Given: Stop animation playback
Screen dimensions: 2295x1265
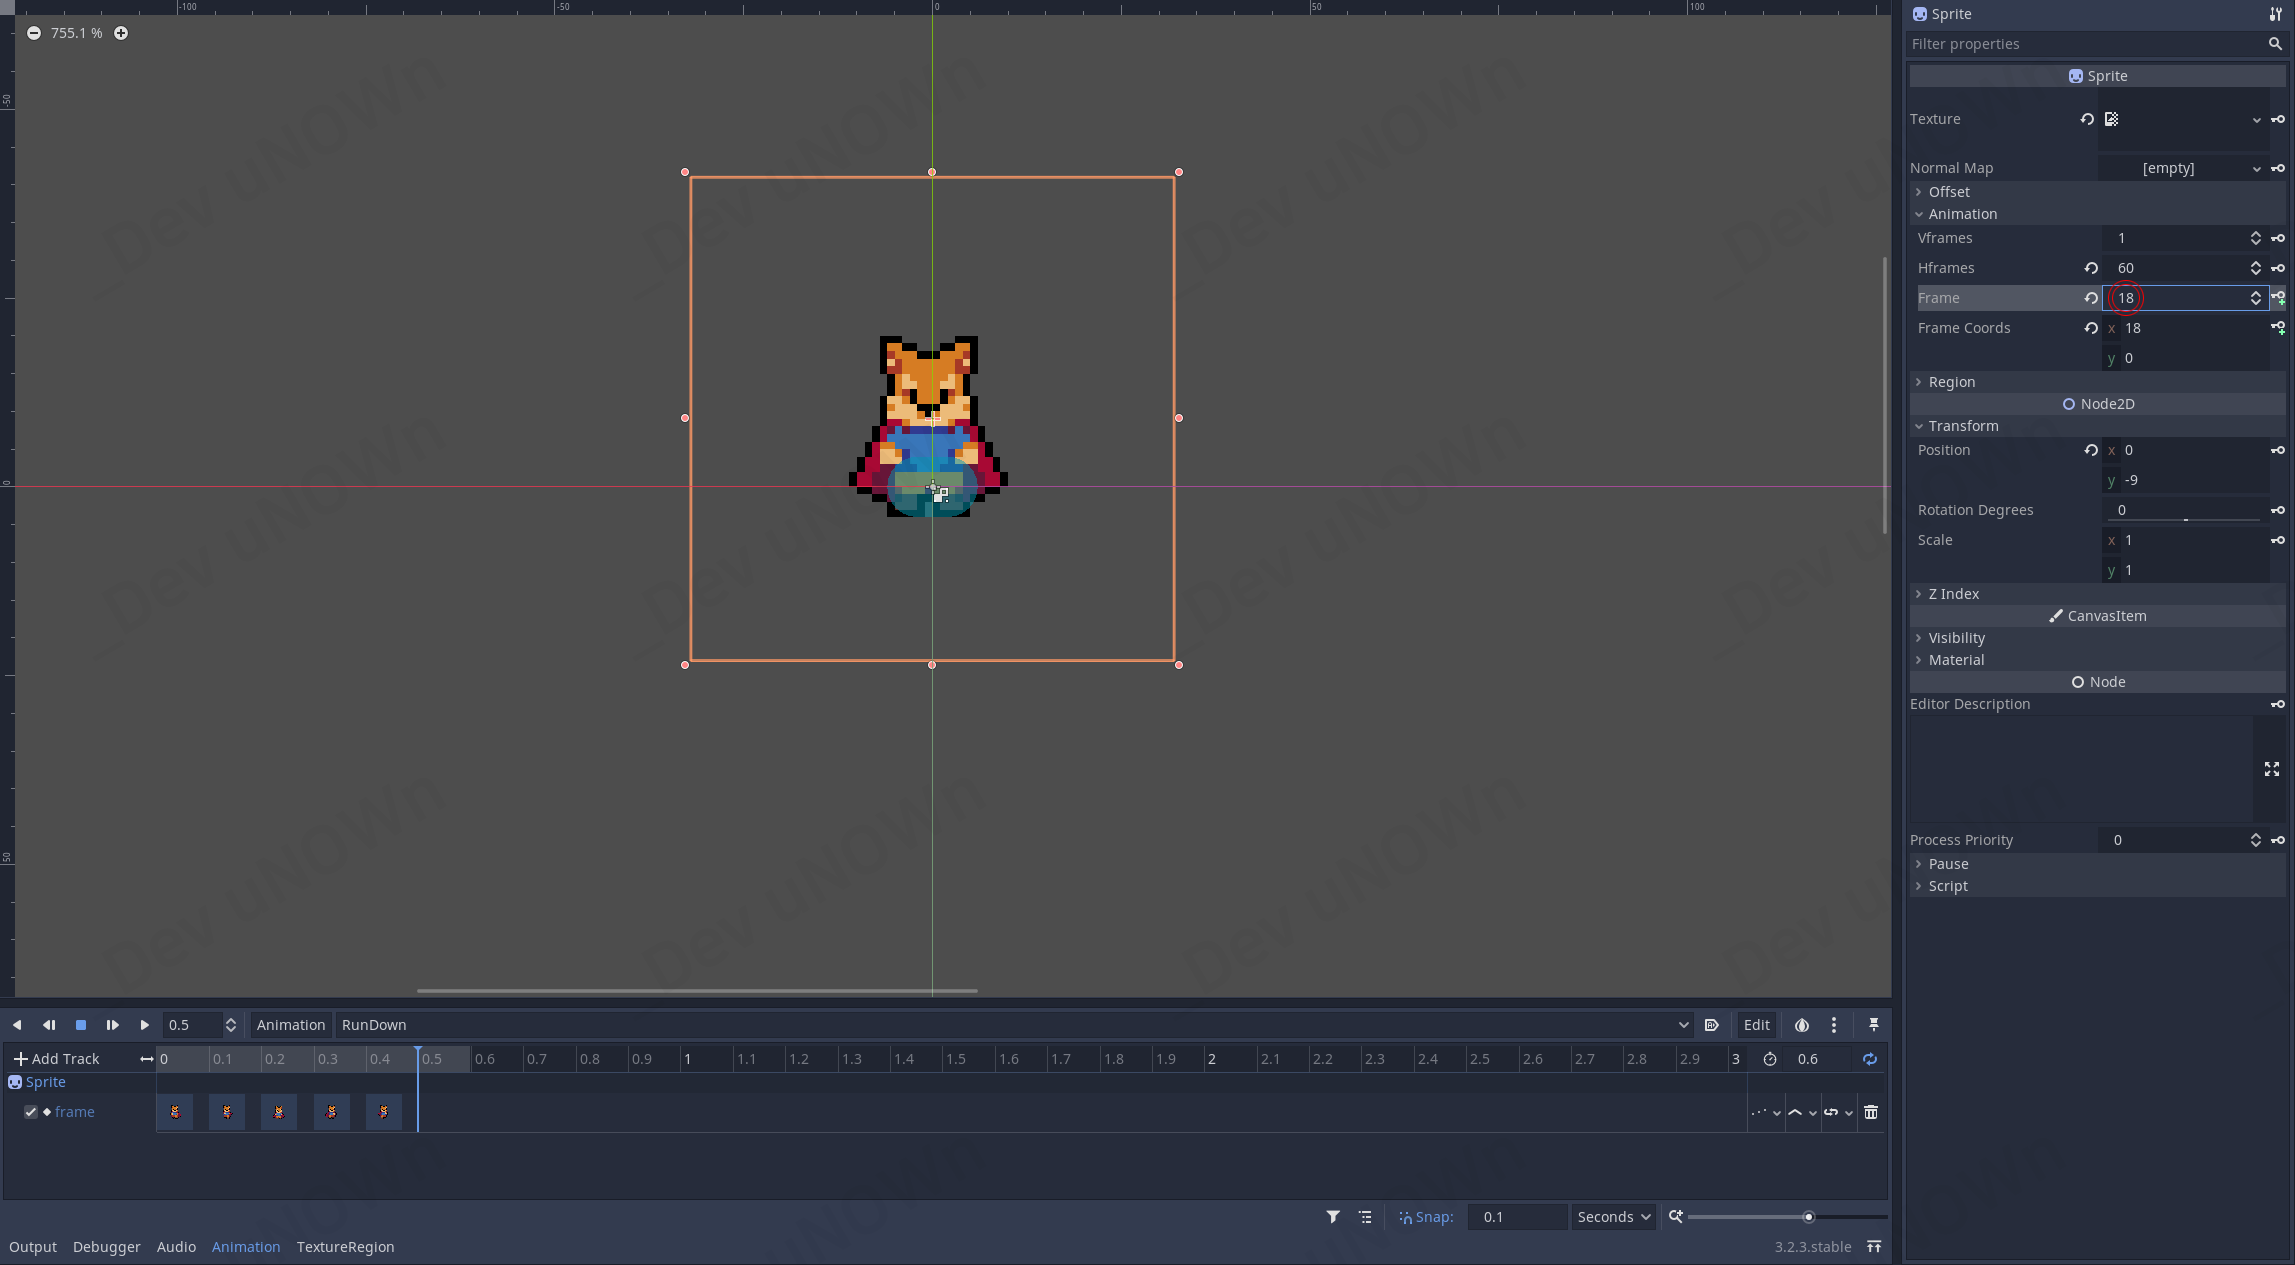Looking at the screenshot, I should click(81, 1025).
